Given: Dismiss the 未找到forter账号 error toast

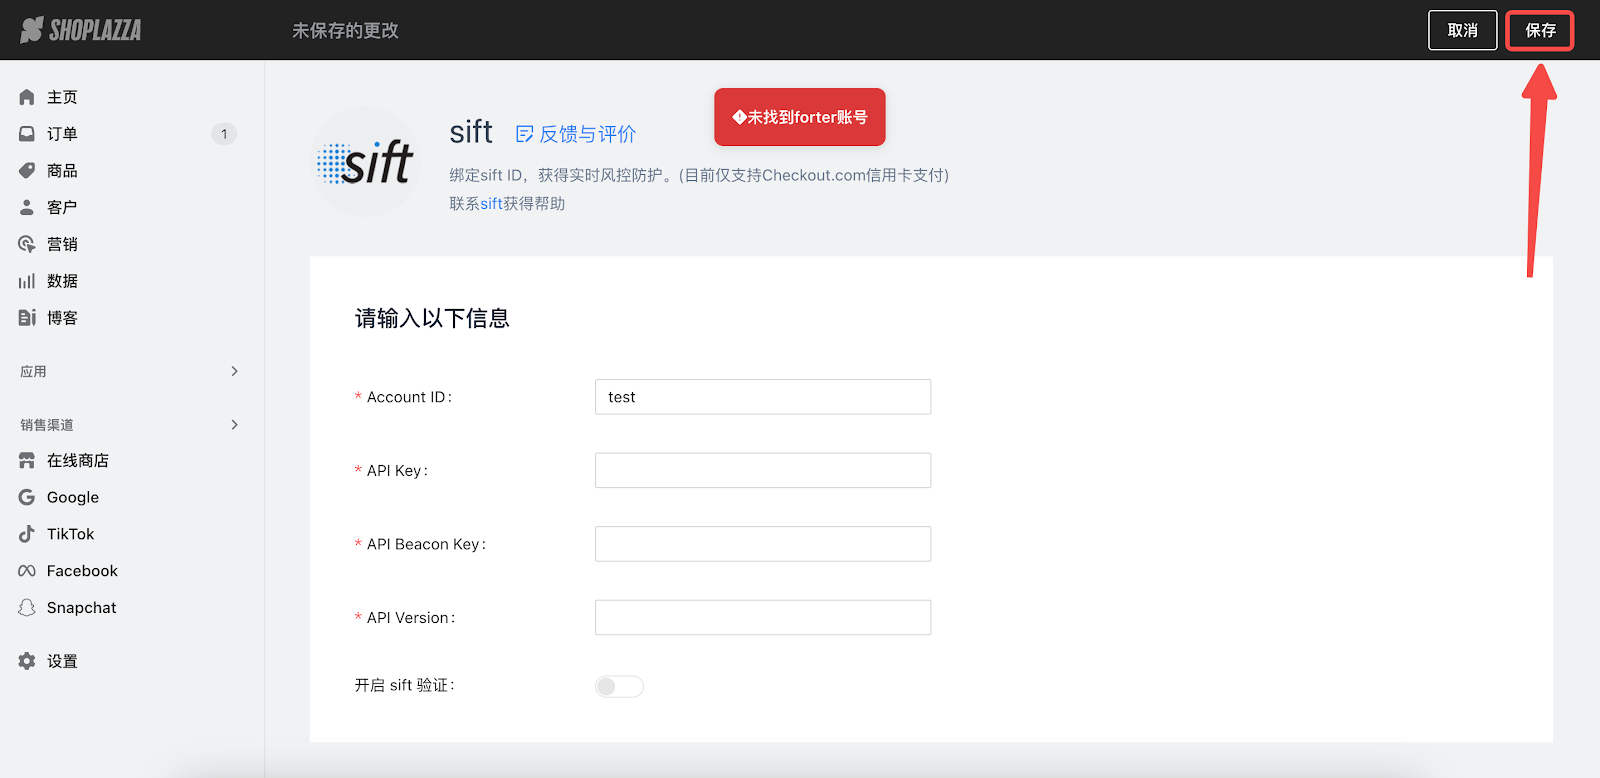Looking at the screenshot, I should [800, 117].
